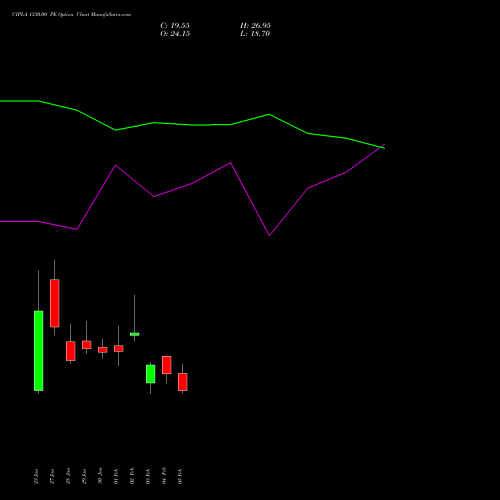Click the green indicator line

(192, 125)
